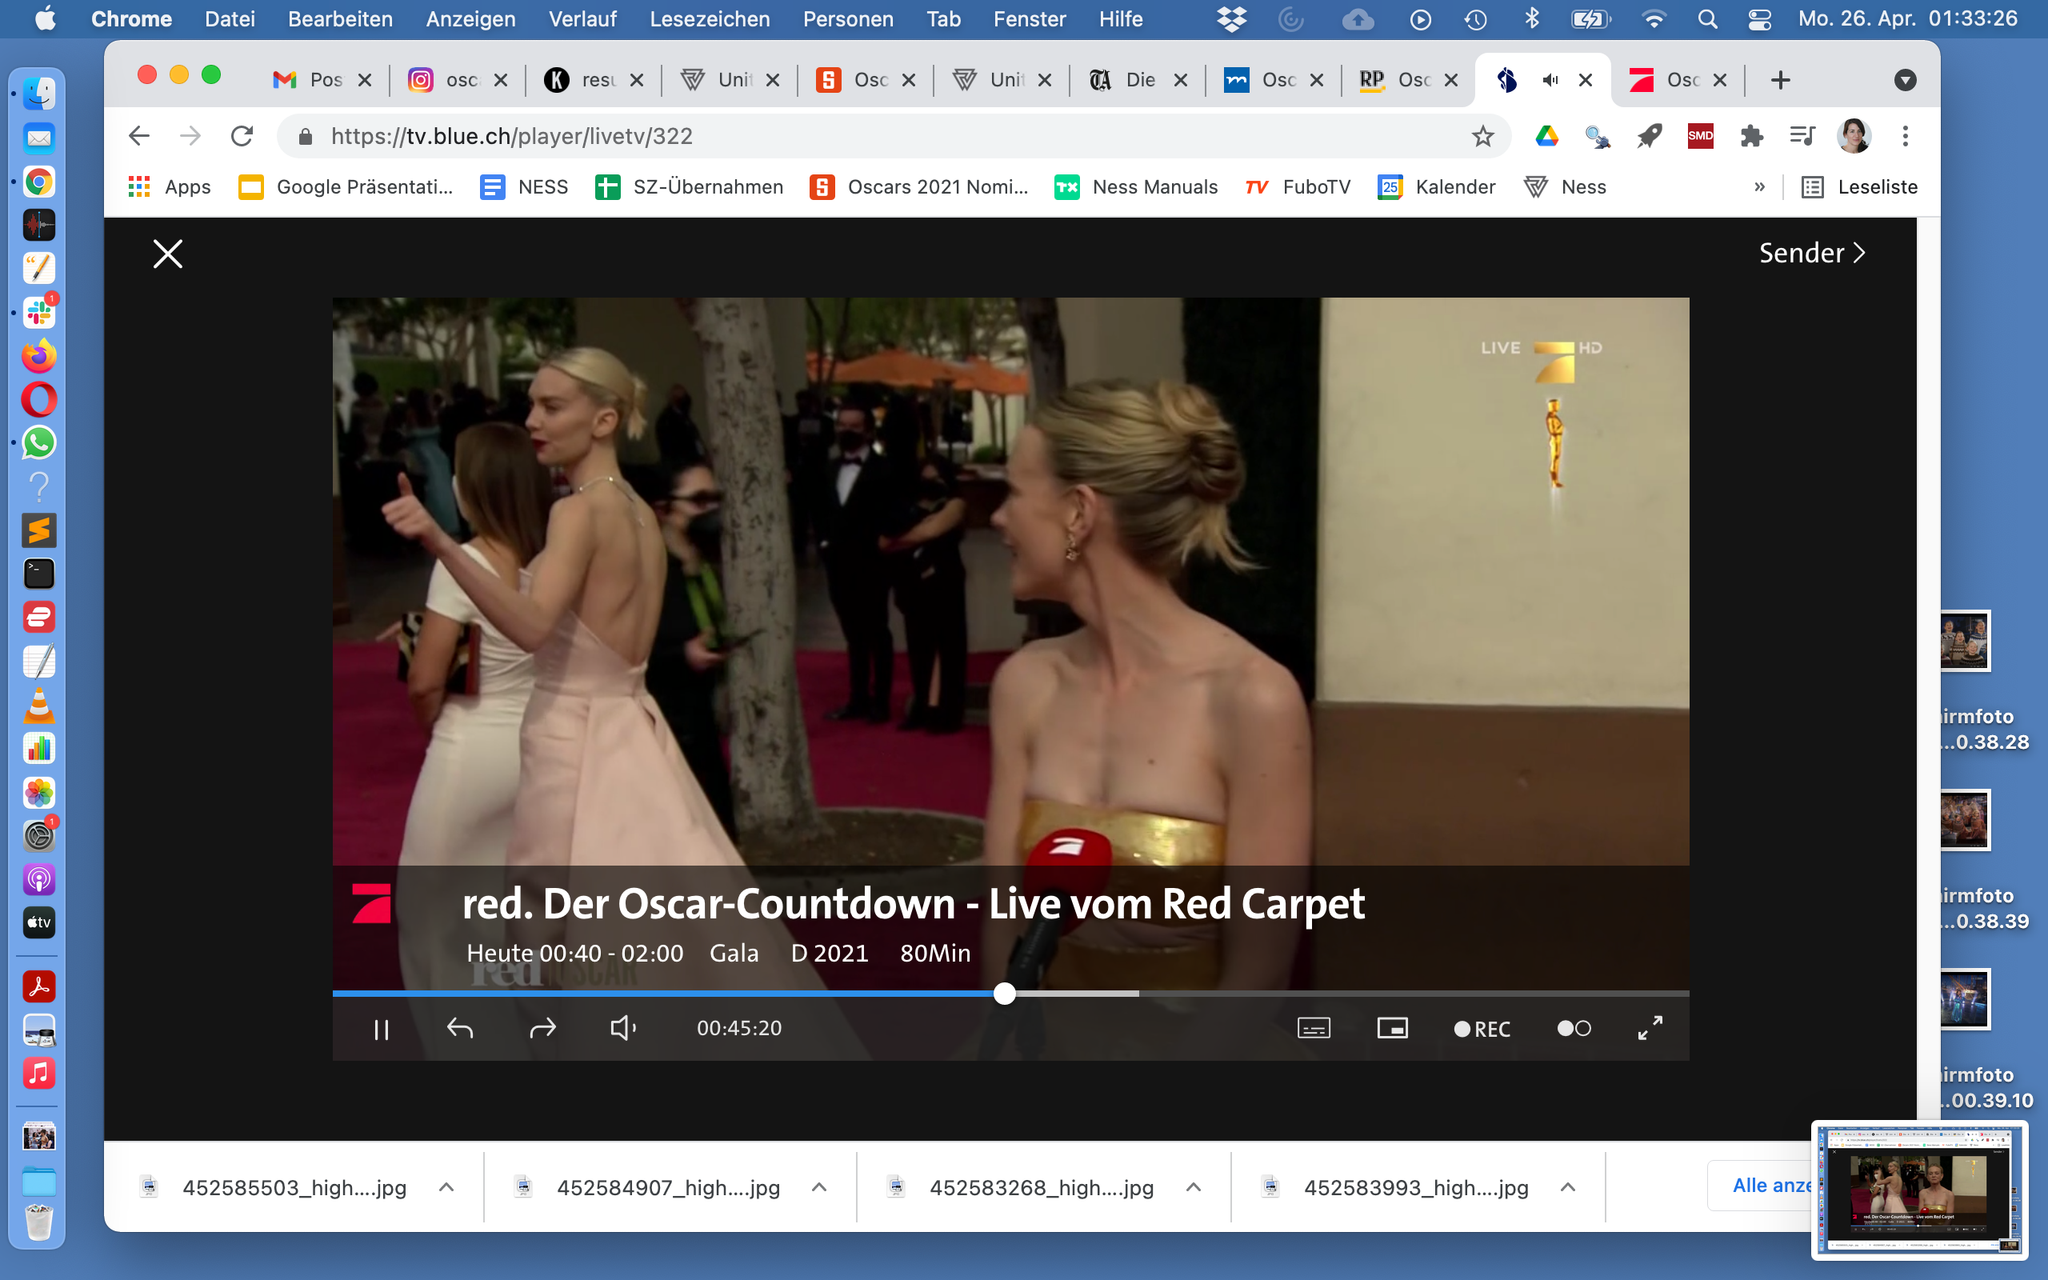Expand options for 452585503_high jpg download
Image resolution: width=2048 pixels, height=1280 pixels.
pyautogui.click(x=447, y=1187)
